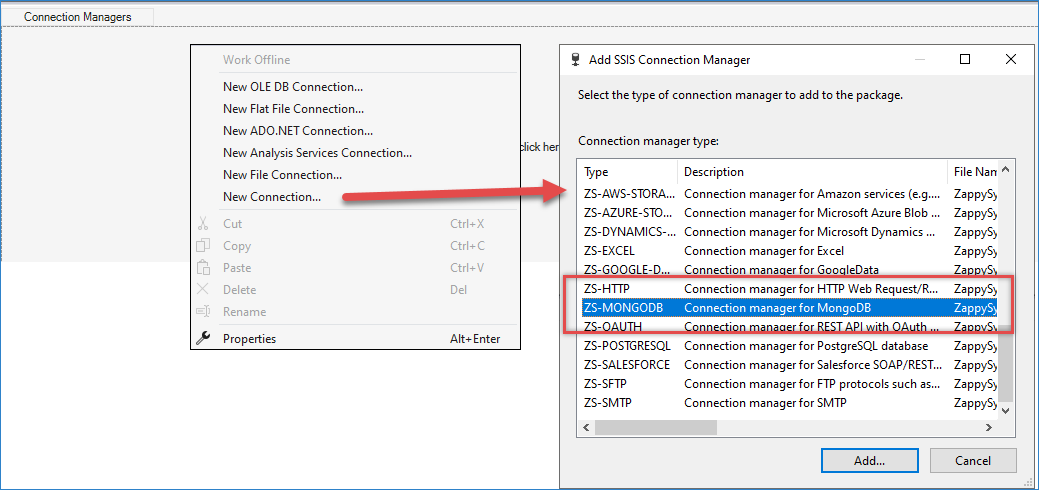Choose the Paste Ctrl+V menu entry
Screen dimensions: 1039x490
tap(355, 268)
